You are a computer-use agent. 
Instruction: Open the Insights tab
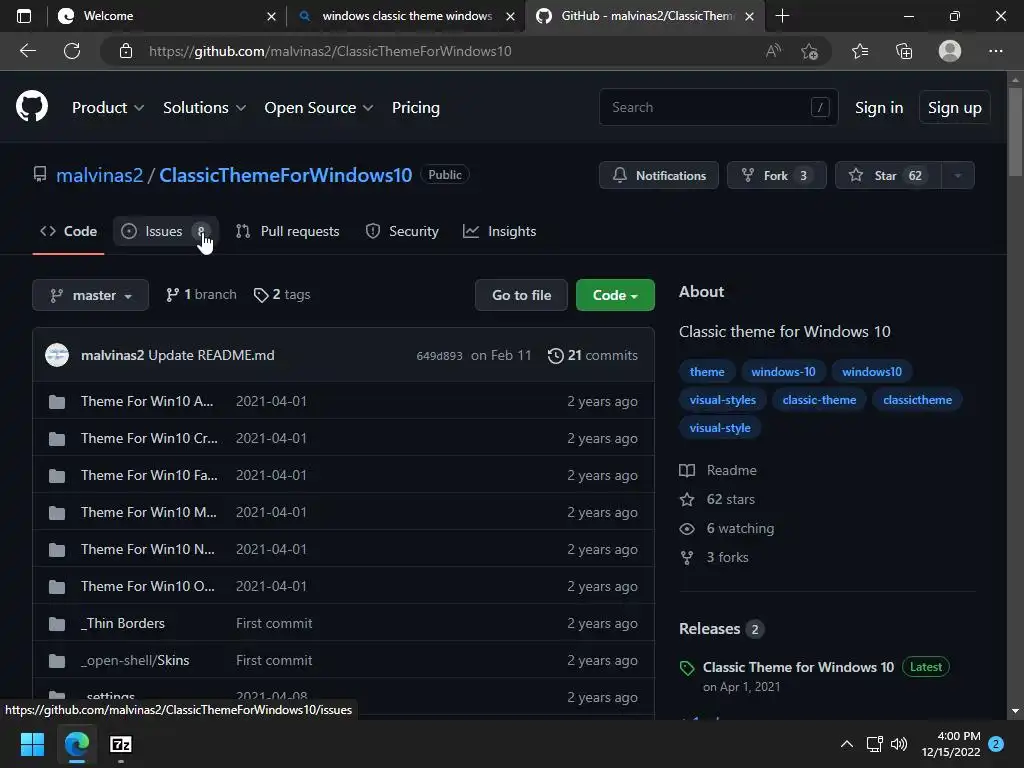pyautogui.click(x=500, y=231)
